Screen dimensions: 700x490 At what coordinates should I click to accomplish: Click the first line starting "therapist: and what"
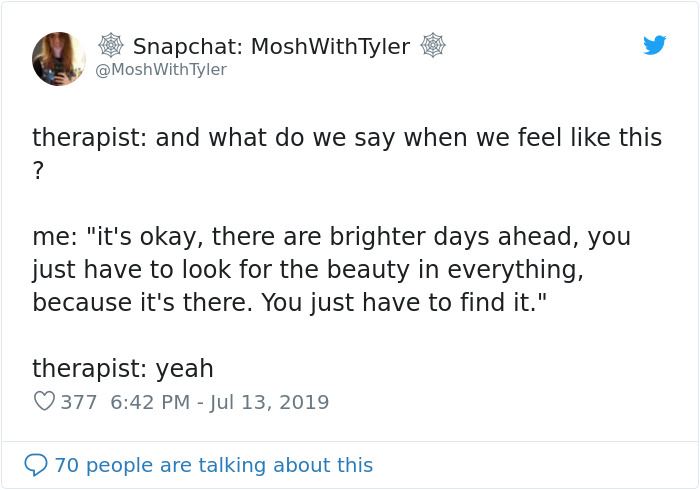(347, 137)
